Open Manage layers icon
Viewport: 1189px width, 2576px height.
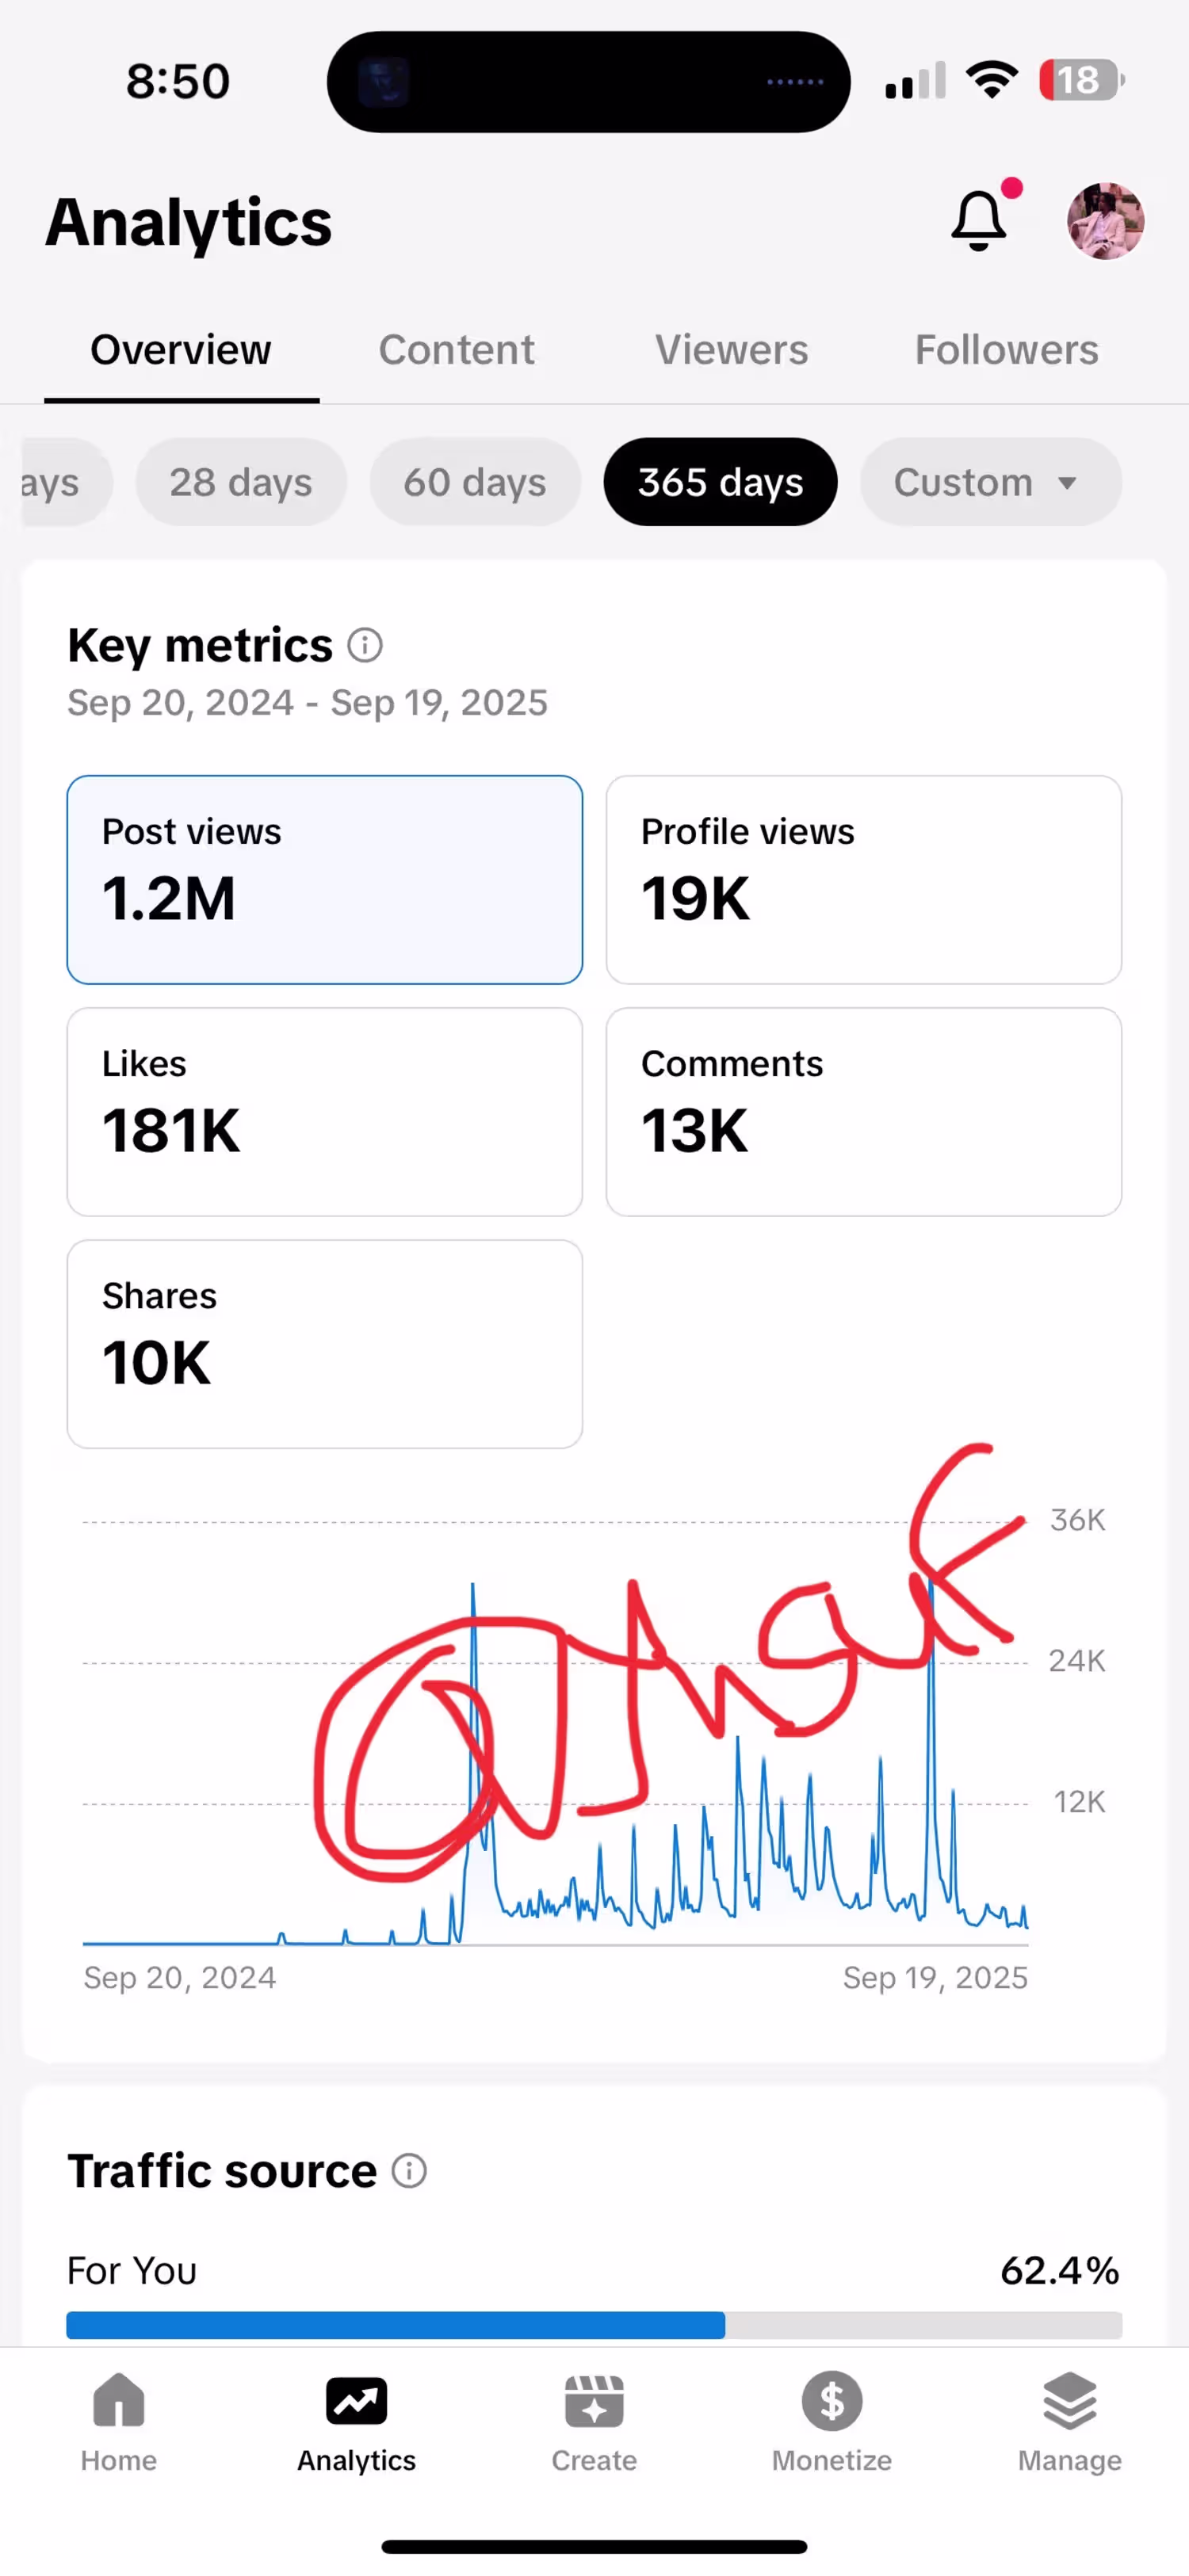1070,2400
